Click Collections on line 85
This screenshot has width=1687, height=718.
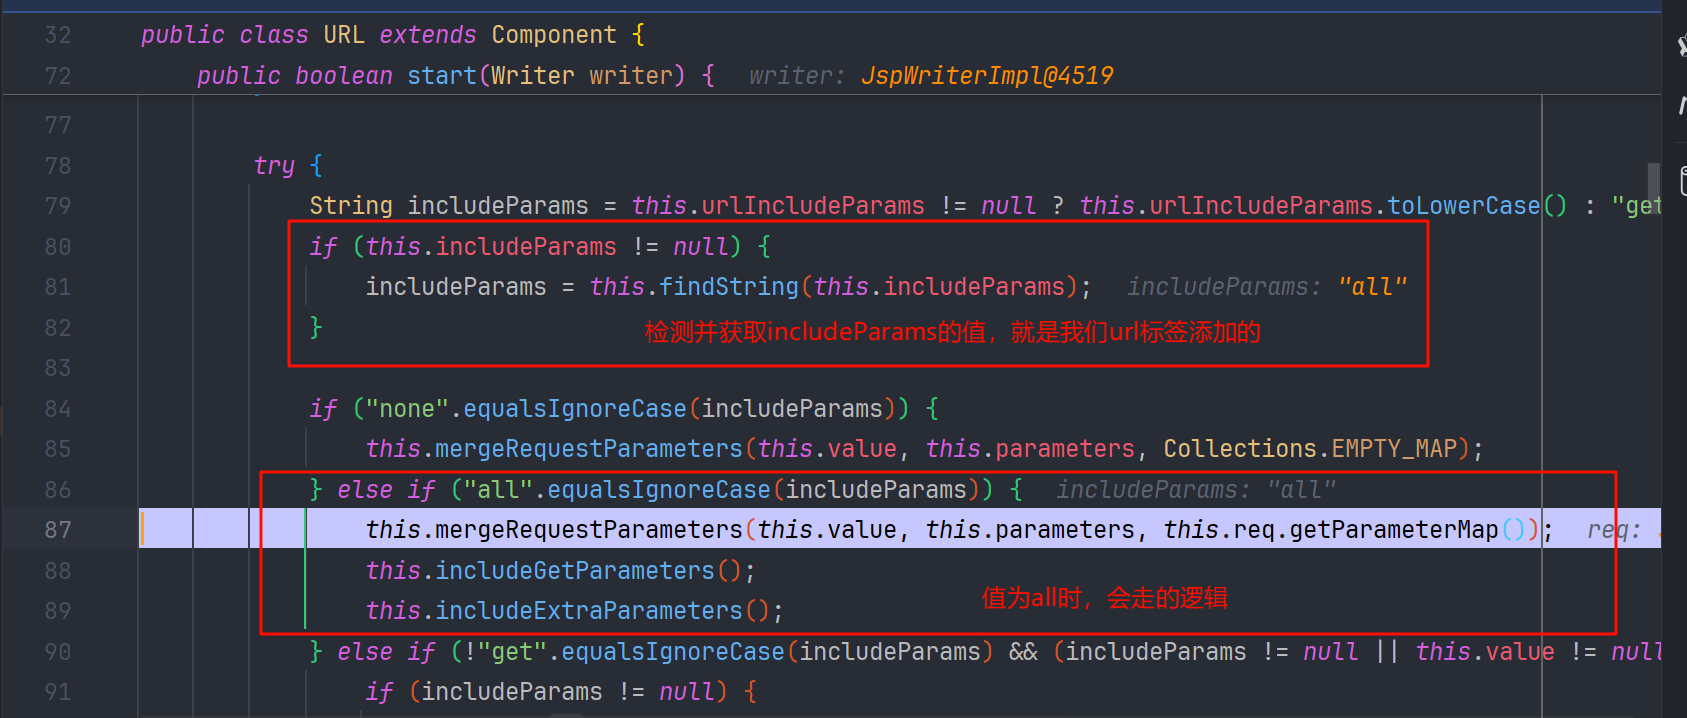tap(1240, 449)
